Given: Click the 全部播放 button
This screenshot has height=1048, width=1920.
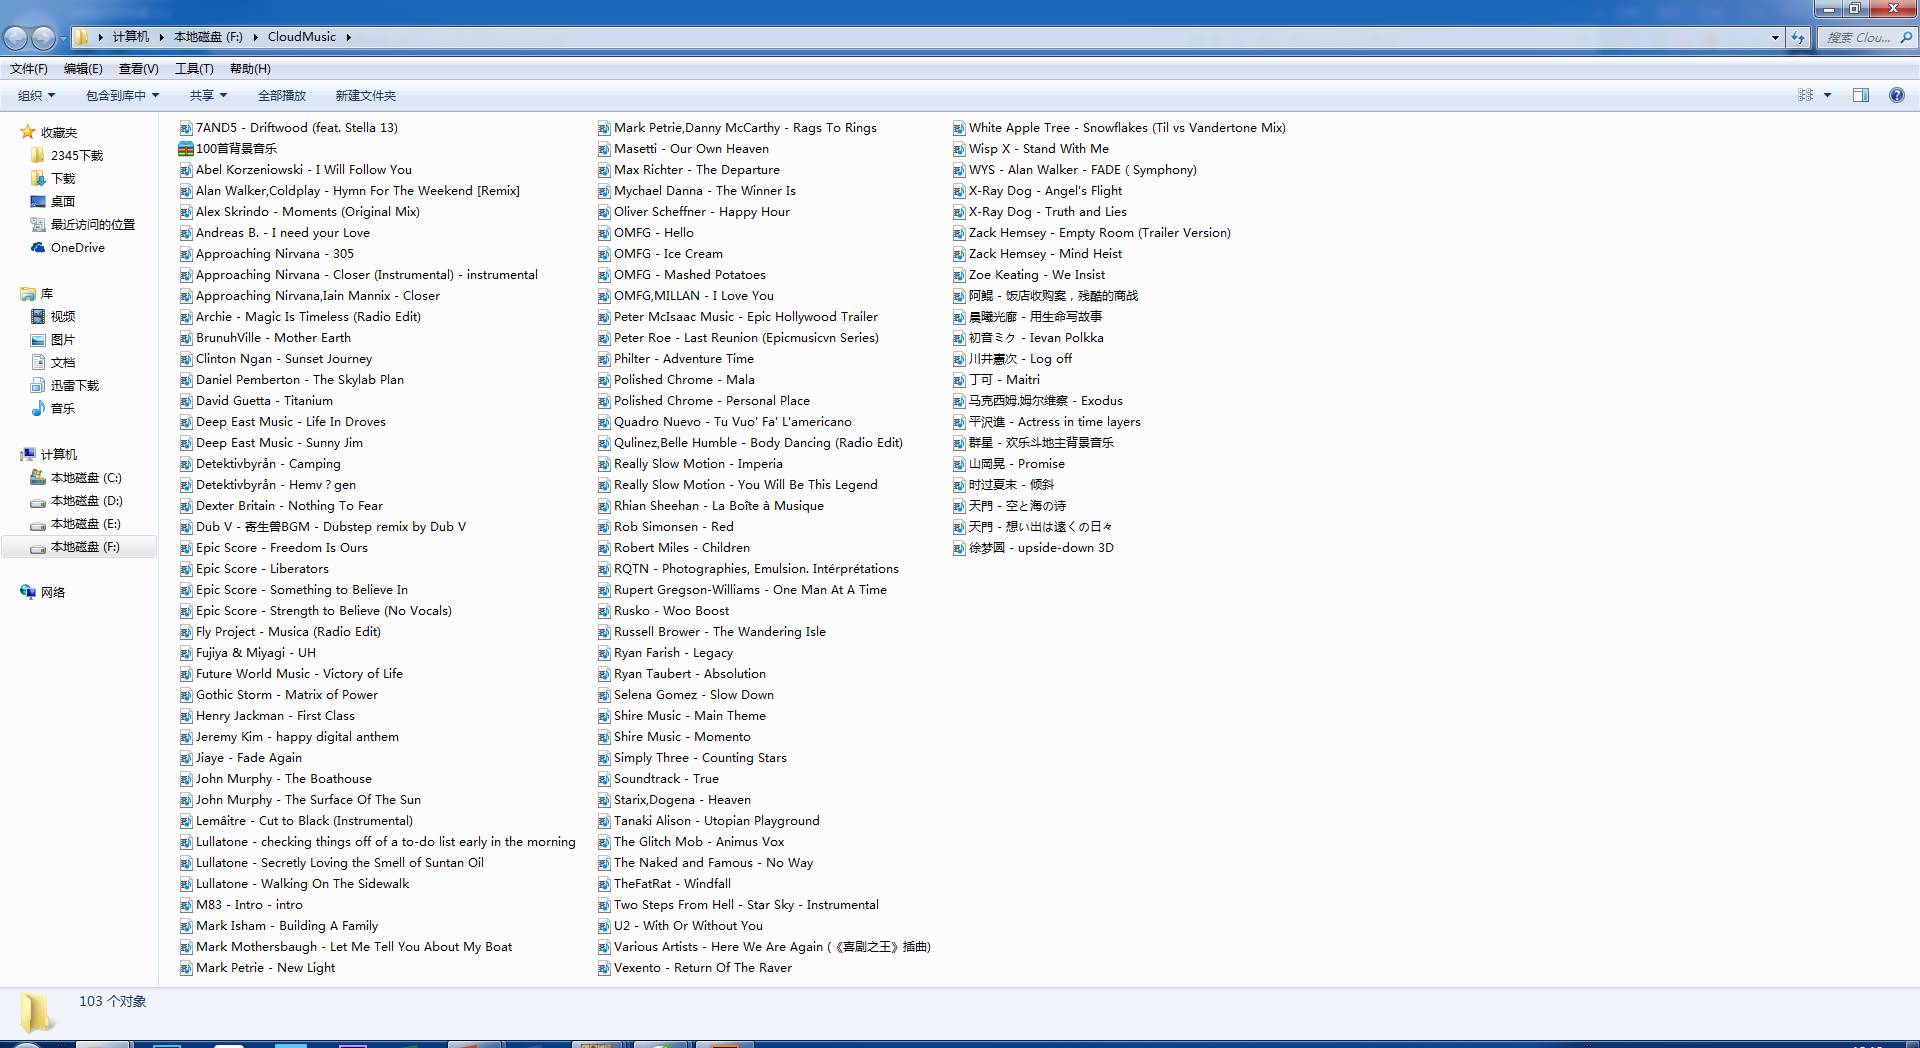Looking at the screenshot, I should coord(282,96).
